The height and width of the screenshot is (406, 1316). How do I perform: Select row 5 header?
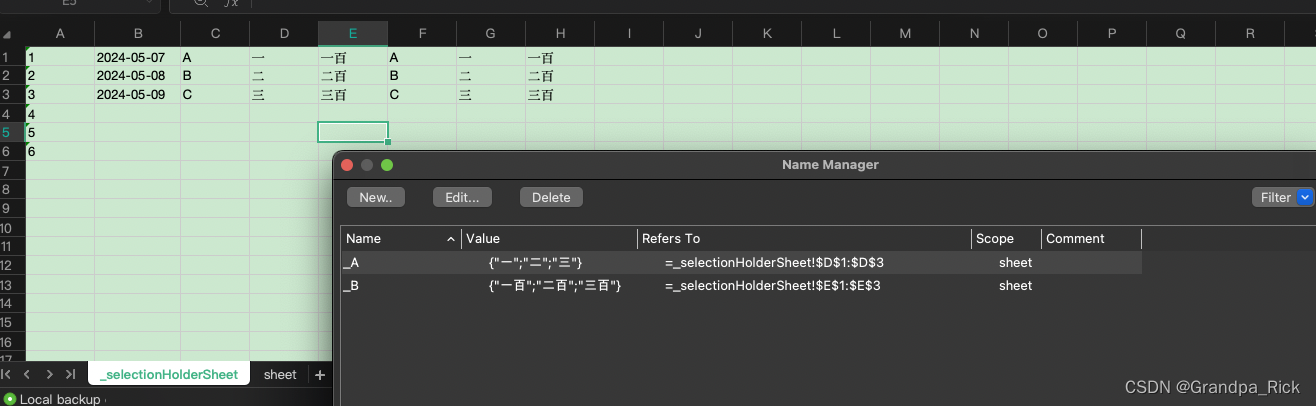(12, 132)
